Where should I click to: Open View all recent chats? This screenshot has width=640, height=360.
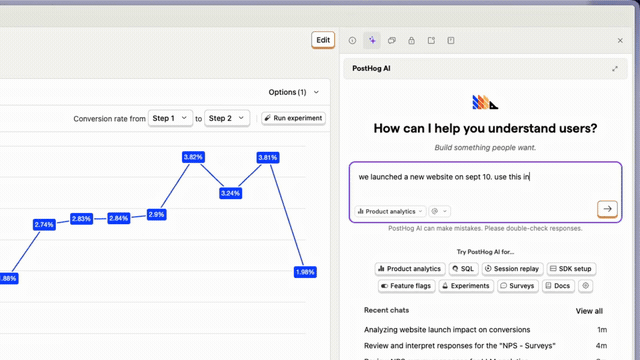tap(589, 311)
